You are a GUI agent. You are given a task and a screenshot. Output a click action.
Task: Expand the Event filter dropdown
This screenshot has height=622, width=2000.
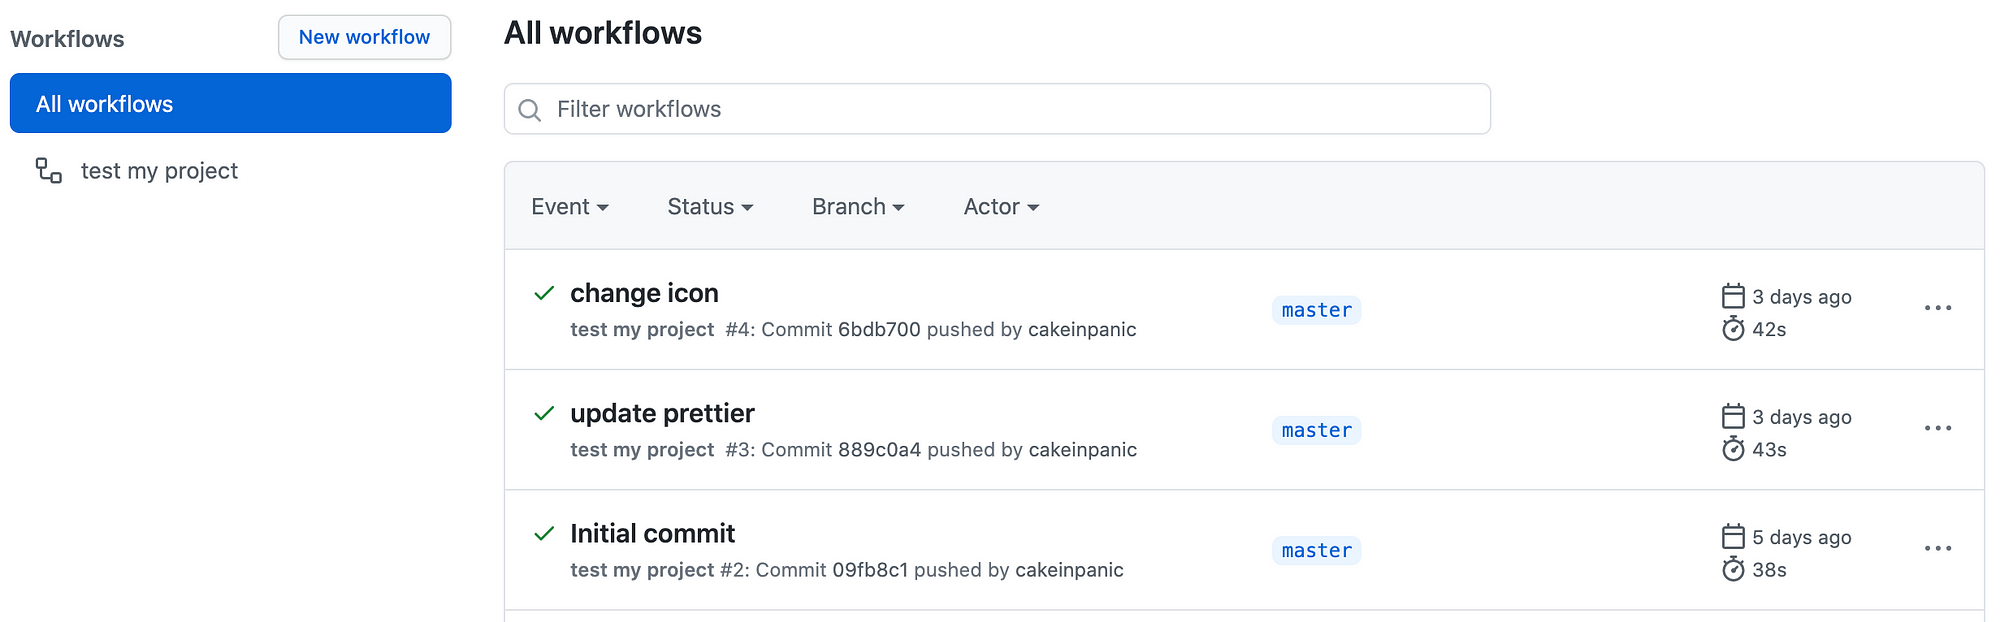click(570, 207)
